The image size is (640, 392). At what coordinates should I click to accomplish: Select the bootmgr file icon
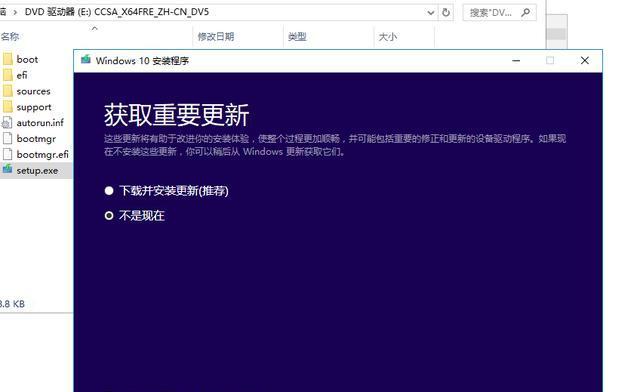7,138
